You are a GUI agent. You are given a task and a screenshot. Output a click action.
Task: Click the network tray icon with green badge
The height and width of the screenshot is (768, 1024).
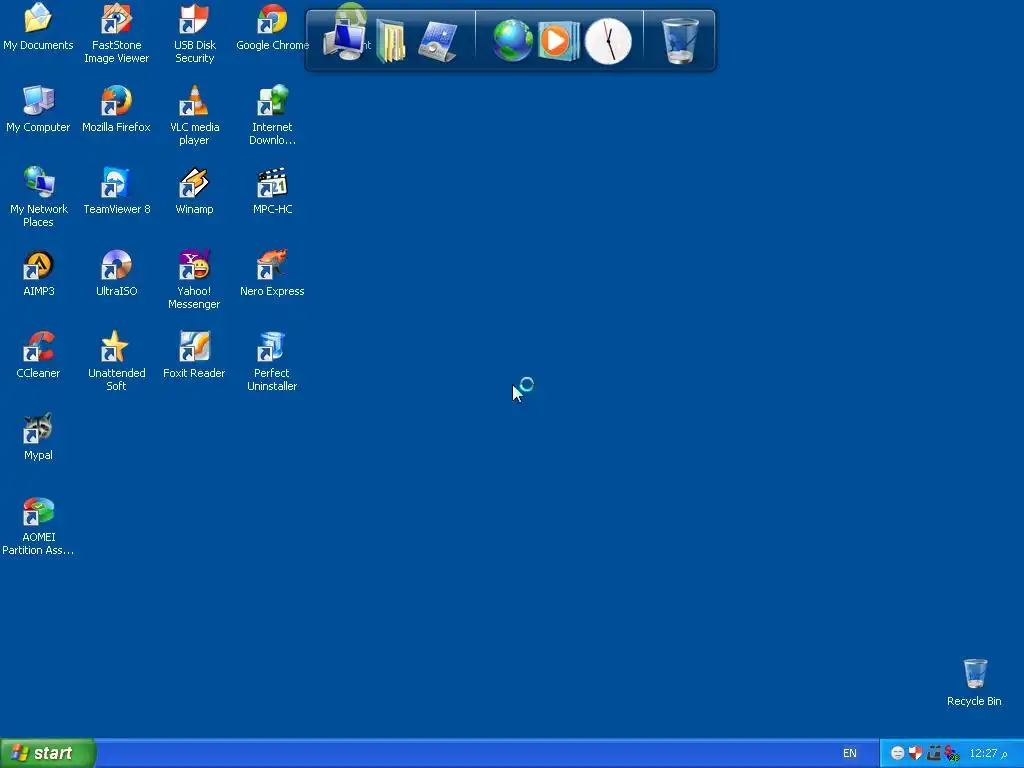[x=952, y=754]
